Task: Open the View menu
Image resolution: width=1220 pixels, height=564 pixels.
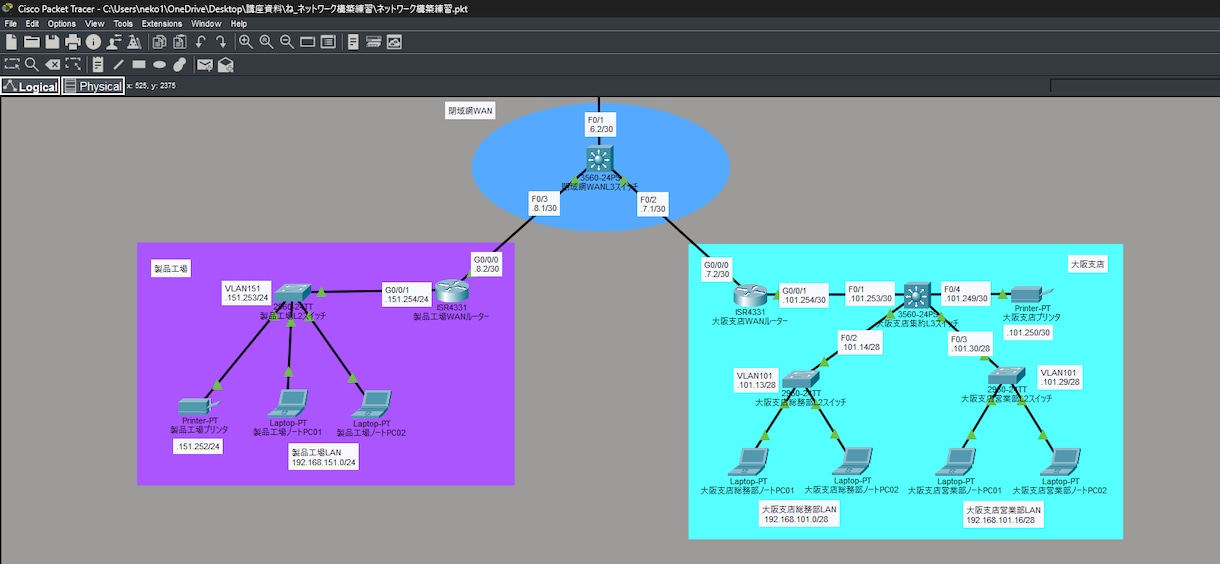Action: [x=95, y=23]
